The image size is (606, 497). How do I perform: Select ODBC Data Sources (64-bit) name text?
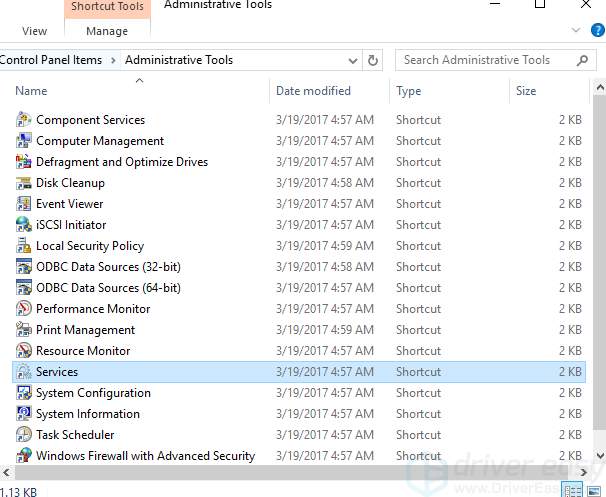[109, 288]
